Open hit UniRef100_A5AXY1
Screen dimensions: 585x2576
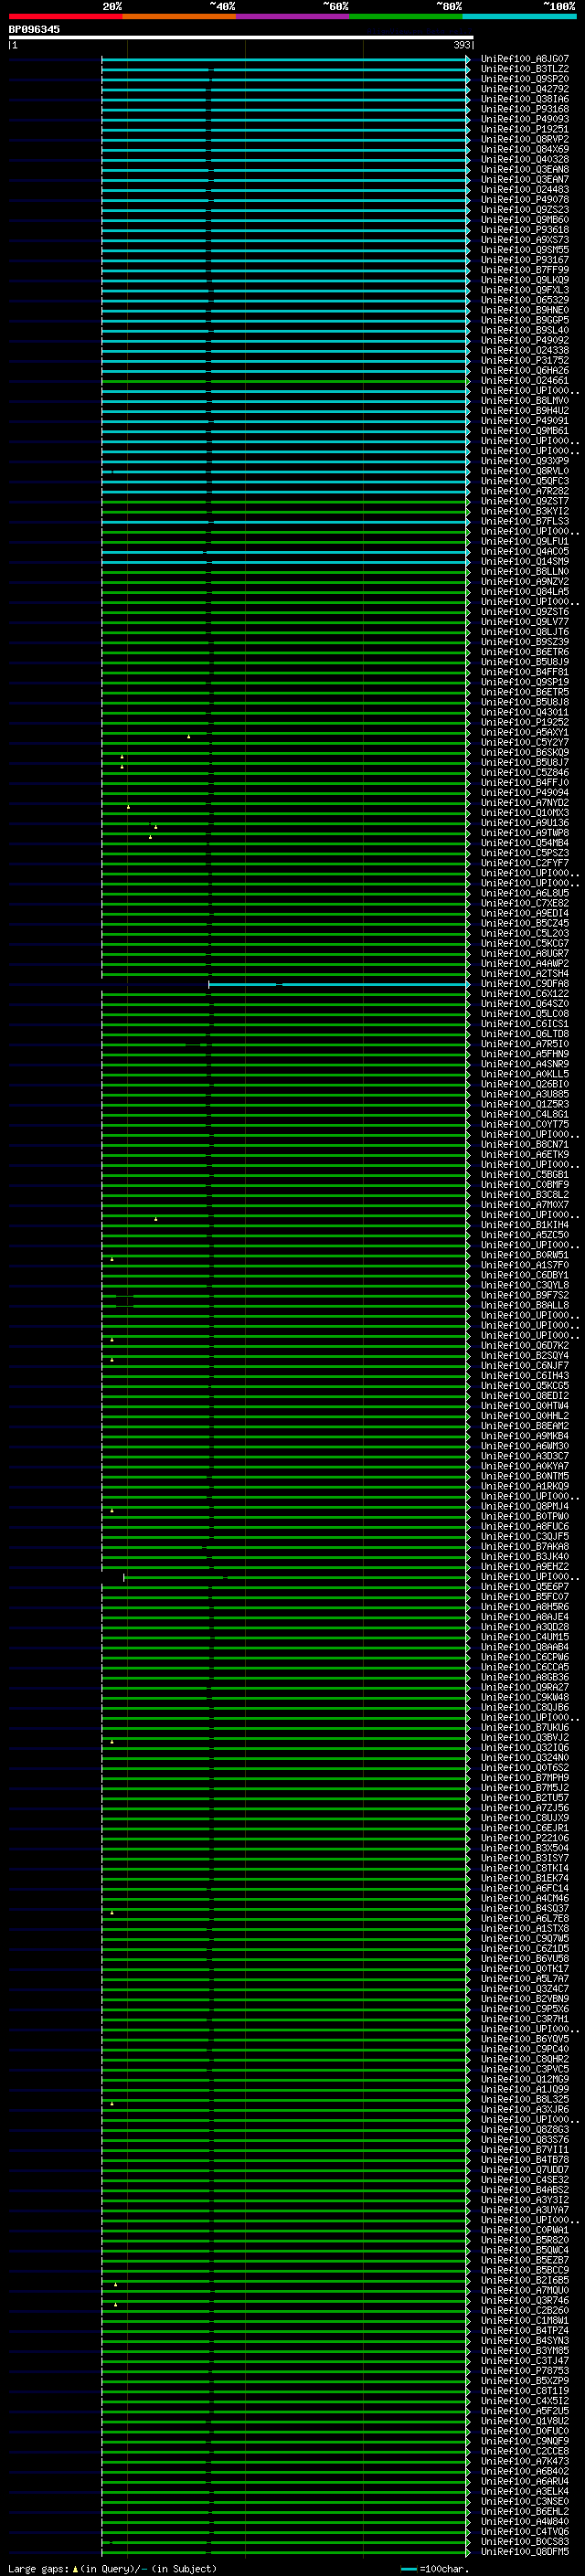coord(524,733)
